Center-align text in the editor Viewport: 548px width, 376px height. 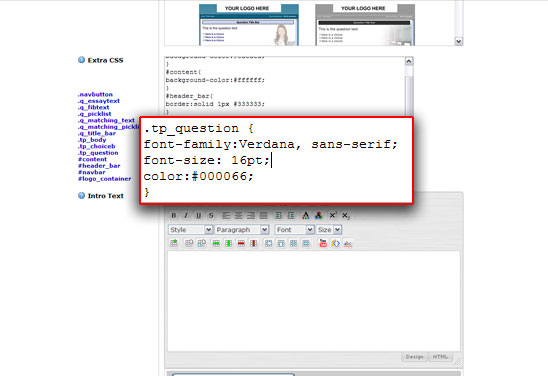coord(239,216)
